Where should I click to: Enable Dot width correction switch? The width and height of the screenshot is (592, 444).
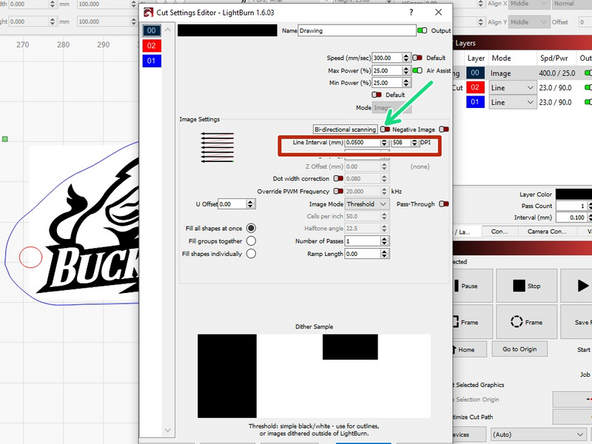pyautogui.click(x=338, y=179)
